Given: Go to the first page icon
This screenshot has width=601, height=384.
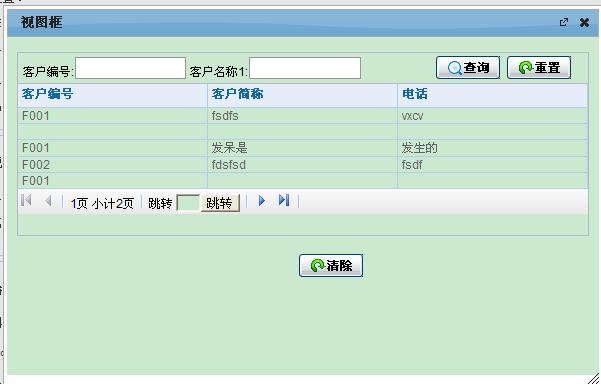Looking at the screenshot, I should click(x=26, y=200).
